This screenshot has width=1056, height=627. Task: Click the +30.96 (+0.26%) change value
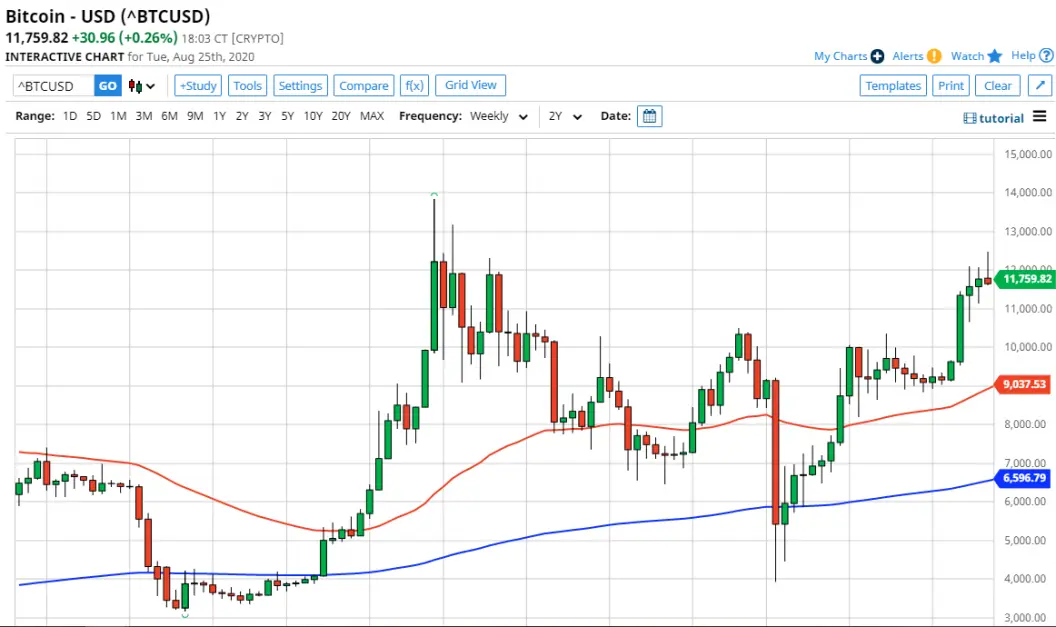pyautogui.click(x=125, y=38)
